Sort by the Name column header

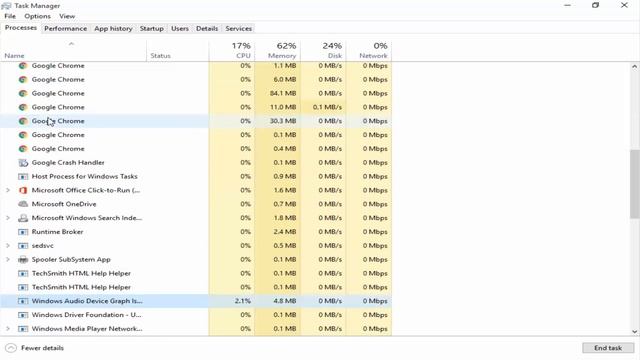pyautogui.click(x=74, y=51)
